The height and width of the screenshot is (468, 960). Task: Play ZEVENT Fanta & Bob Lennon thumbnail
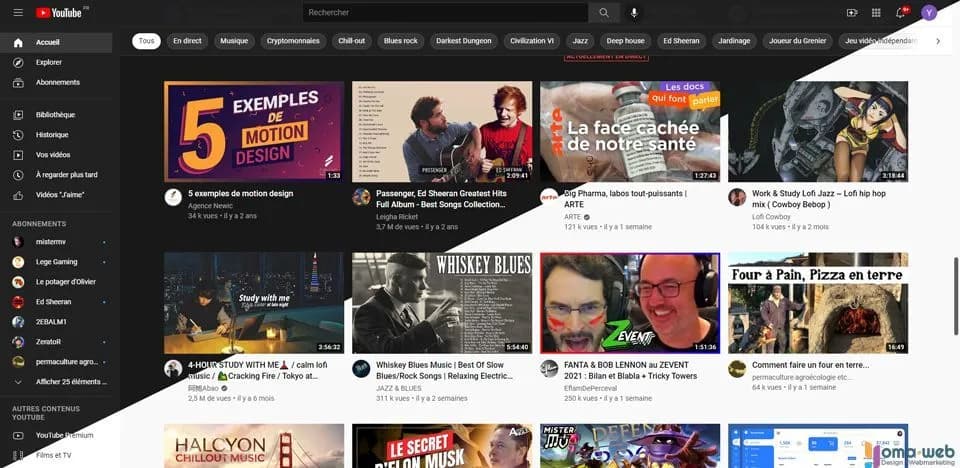point(630,303)
